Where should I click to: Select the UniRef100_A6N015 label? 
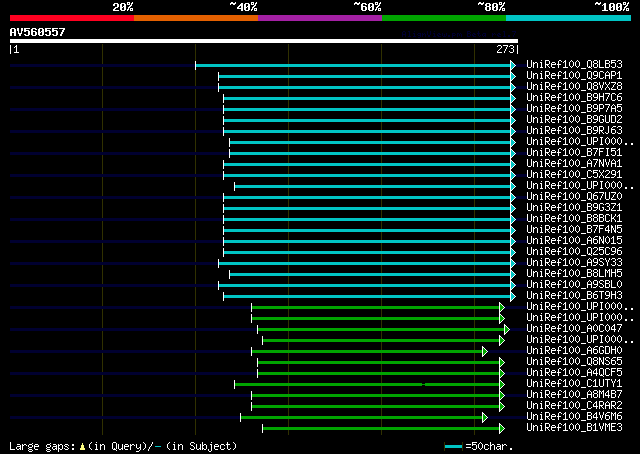pyautogui.click(x=574, y=241)
